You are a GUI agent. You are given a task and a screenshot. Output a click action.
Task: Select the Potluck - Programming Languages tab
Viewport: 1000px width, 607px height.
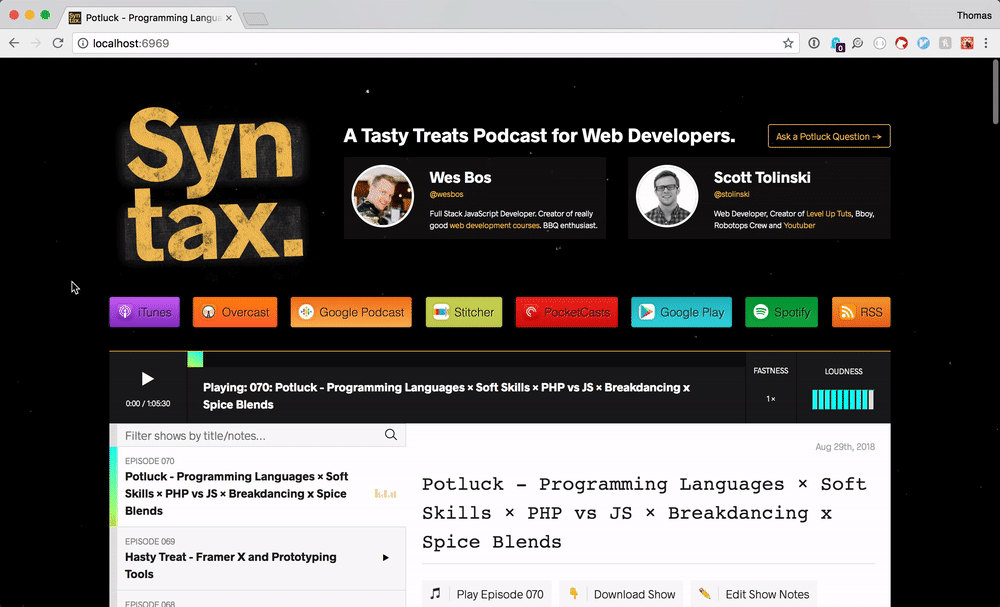pyautogui.click(x=150, y=18)
